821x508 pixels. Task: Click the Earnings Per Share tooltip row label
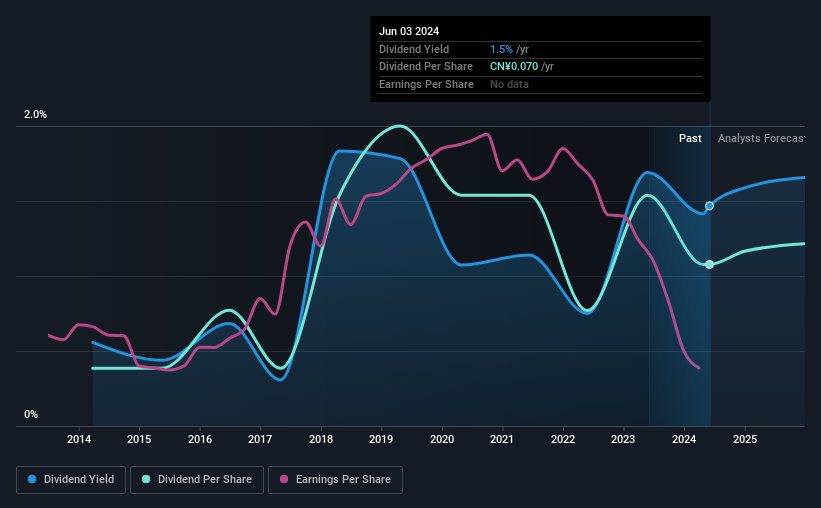[x=426, y=84]
